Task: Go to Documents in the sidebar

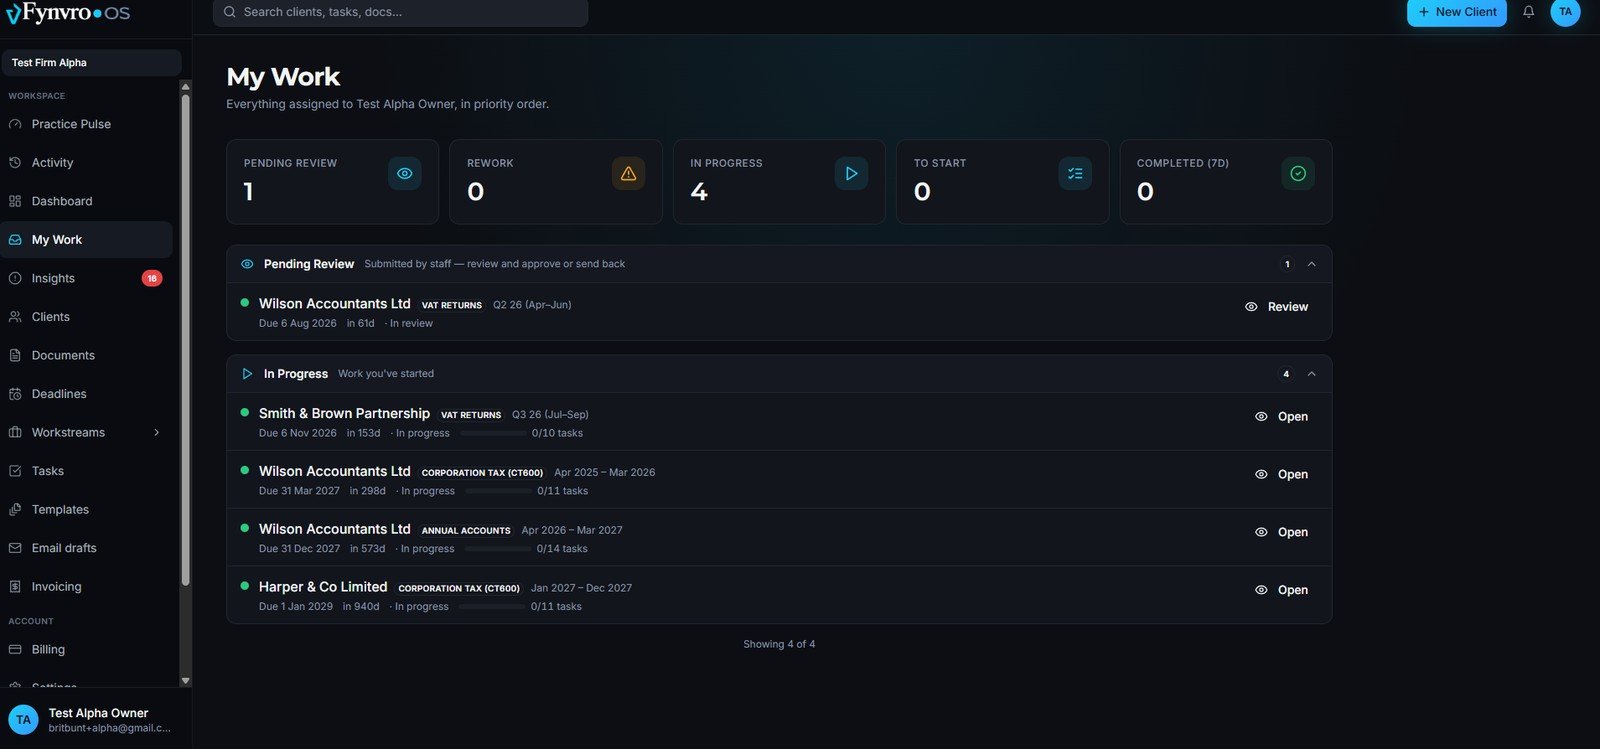Action: coord(86,355)
